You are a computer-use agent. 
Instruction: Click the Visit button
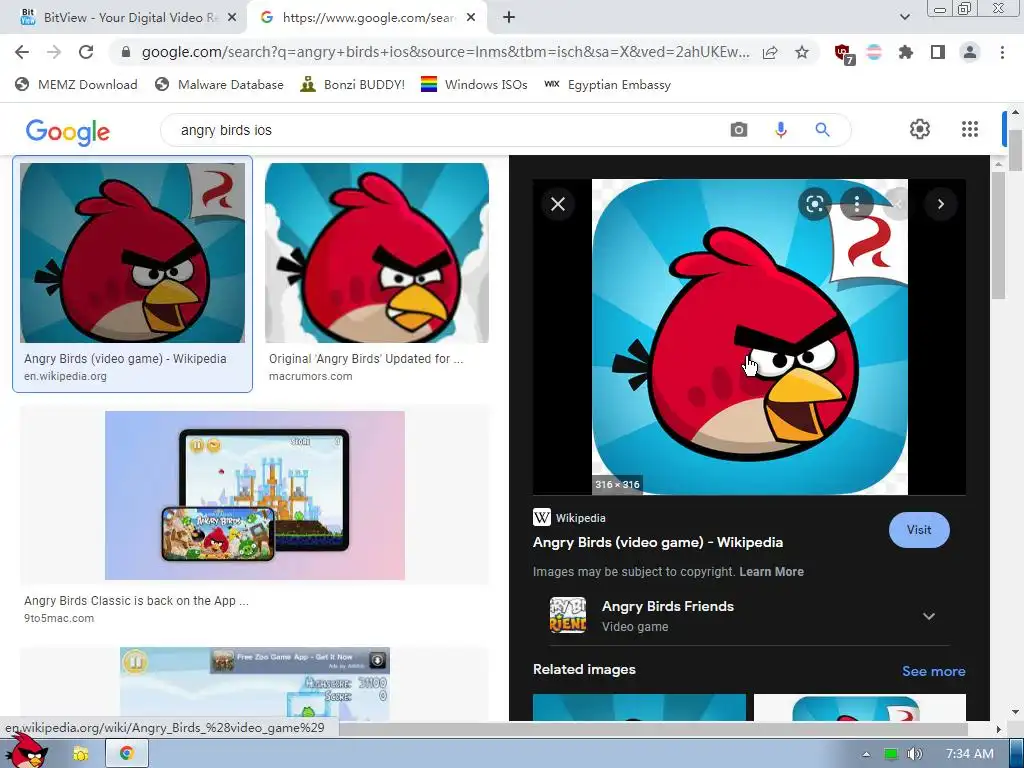point(919,530)
